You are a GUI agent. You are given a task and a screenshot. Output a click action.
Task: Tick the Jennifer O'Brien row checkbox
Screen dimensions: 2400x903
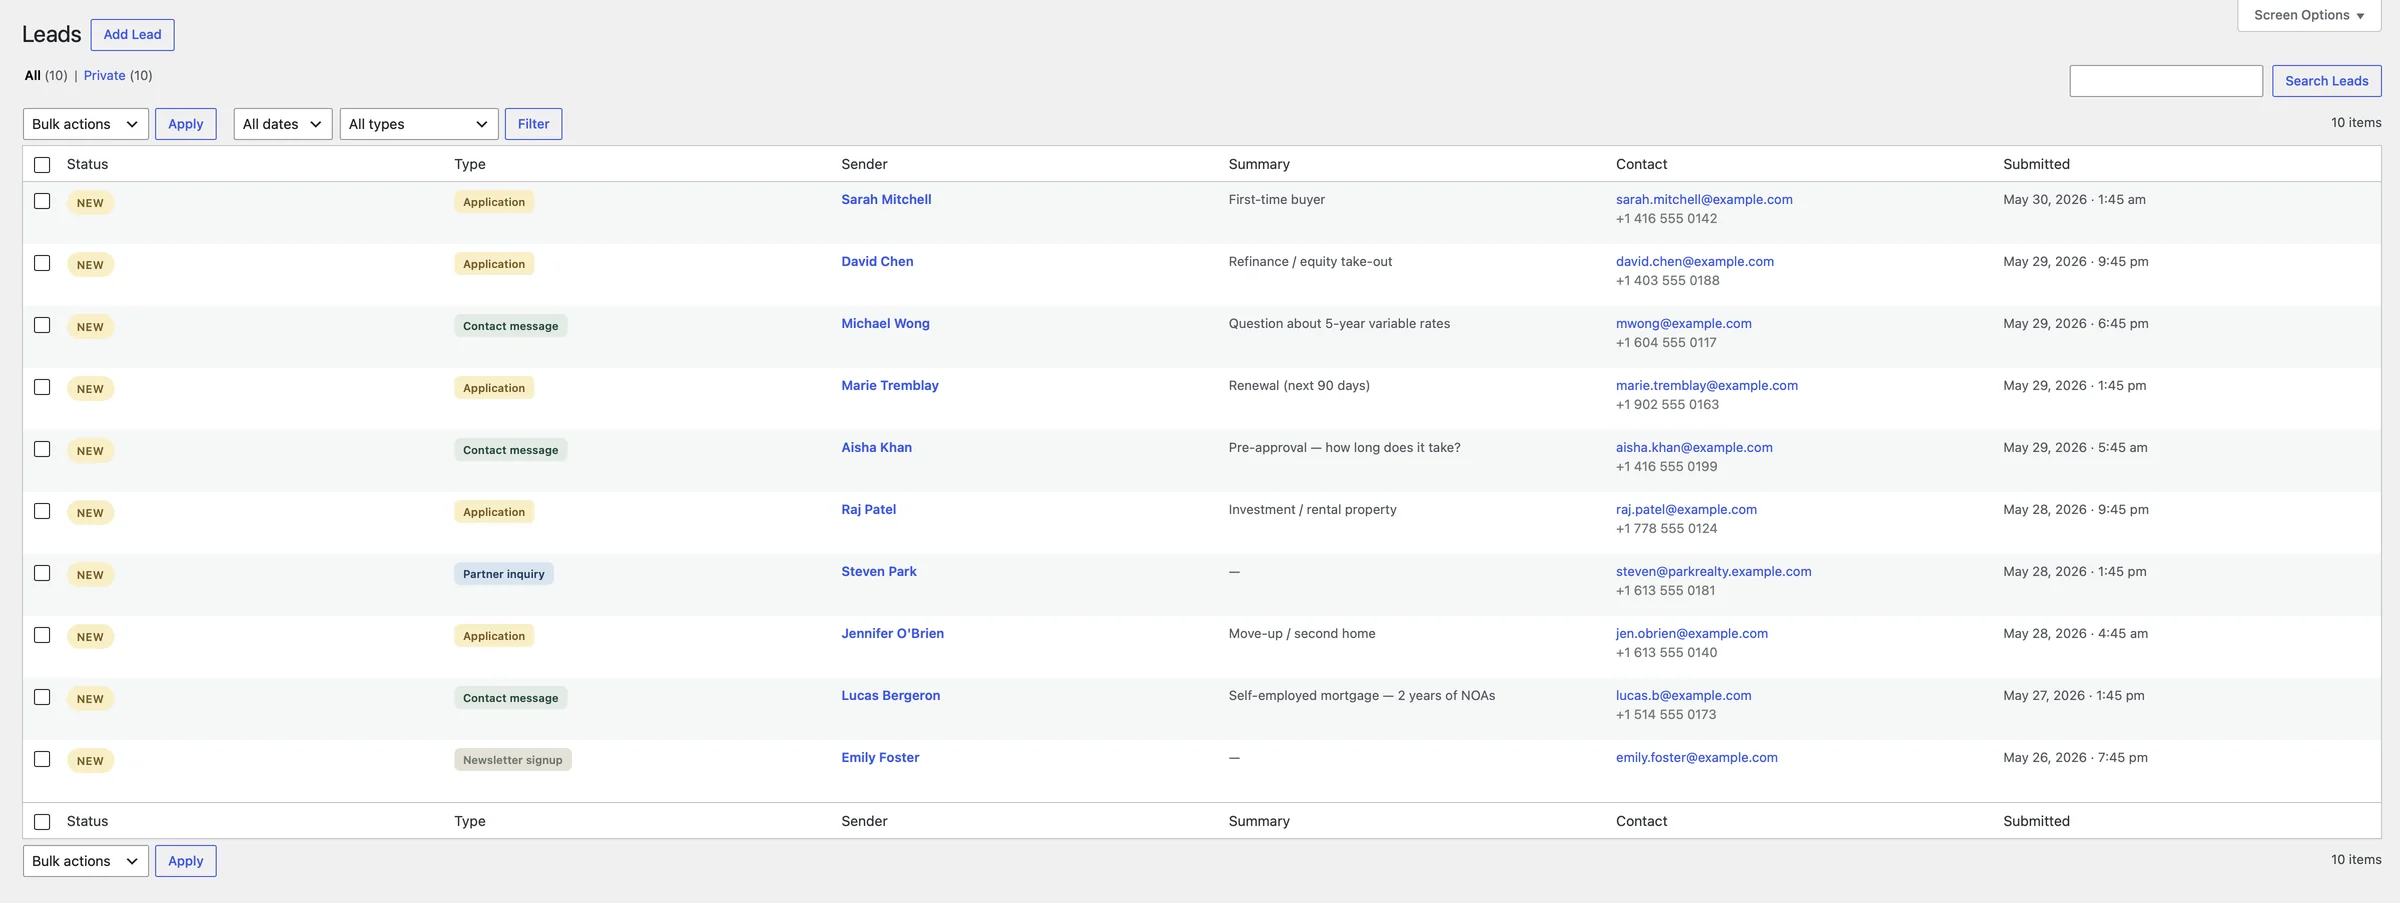click(x=42, y=635)
